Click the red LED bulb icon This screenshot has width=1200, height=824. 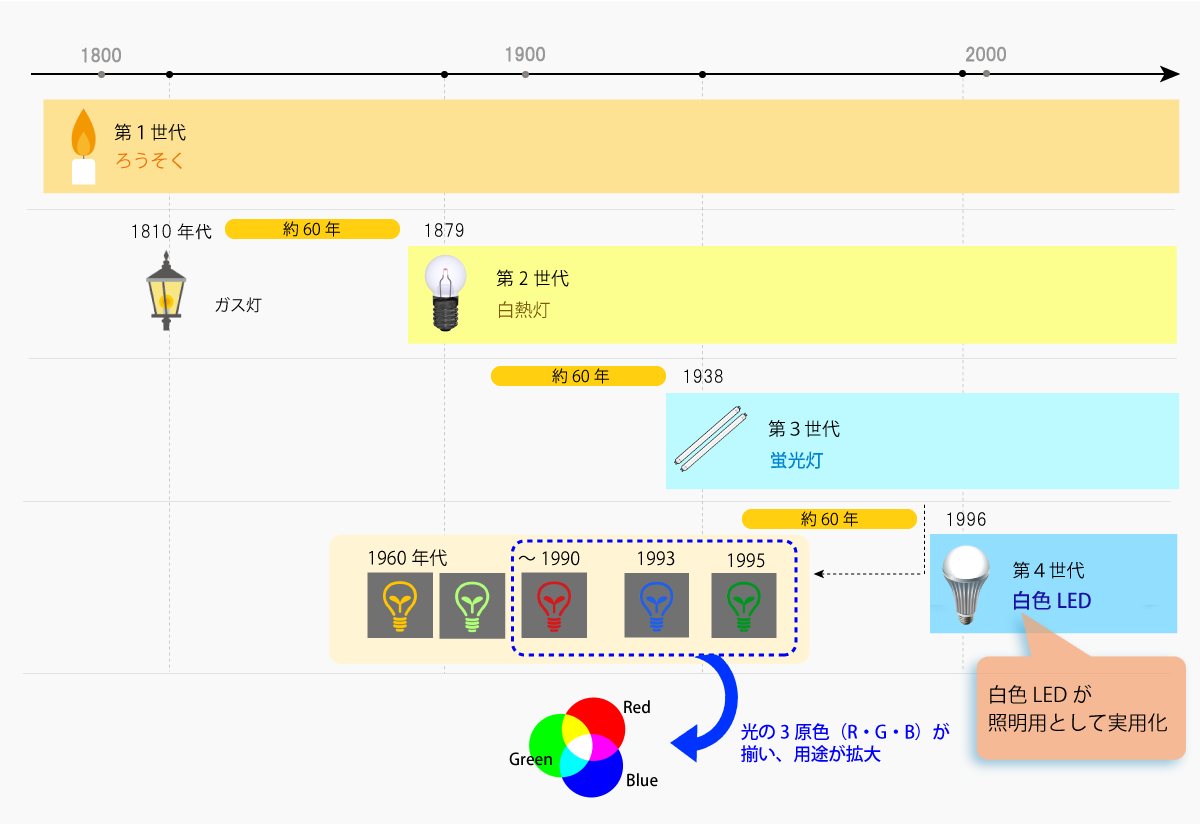click(x=553, y=605)
